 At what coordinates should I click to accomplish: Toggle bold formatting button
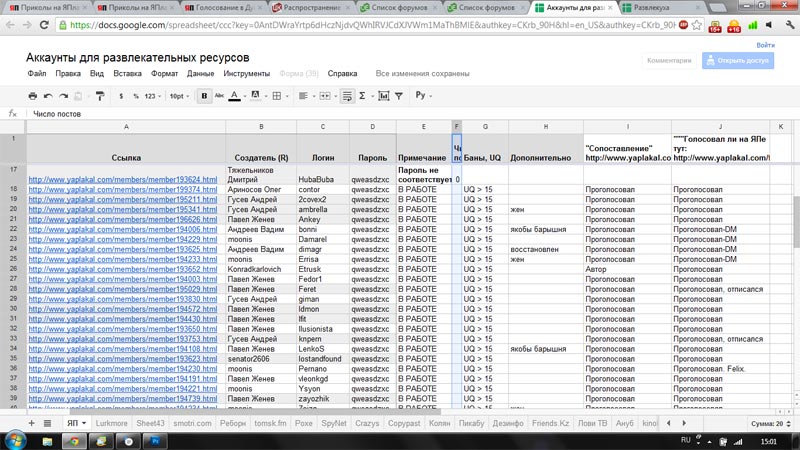tap(205, 96)
